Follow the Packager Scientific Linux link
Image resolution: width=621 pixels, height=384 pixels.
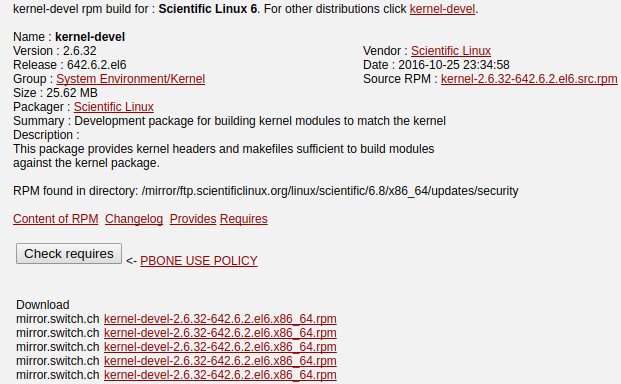click(x=114, y=107)
